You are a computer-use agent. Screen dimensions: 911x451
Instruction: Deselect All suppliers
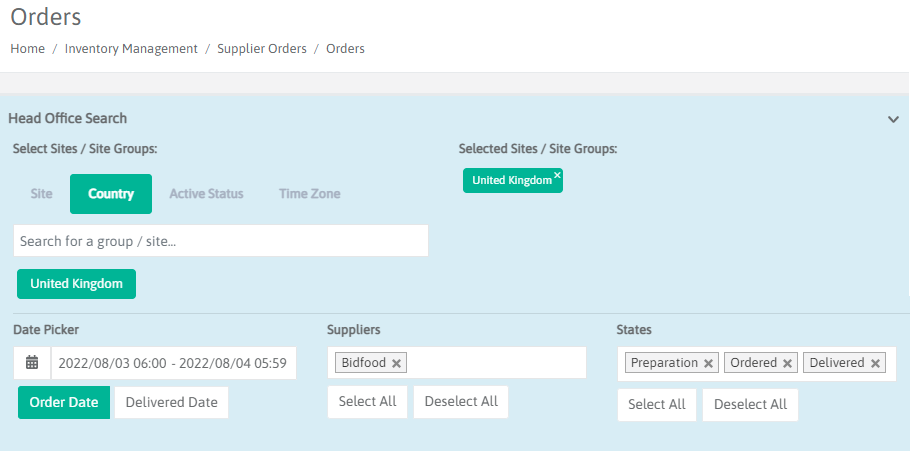[461, 401]
